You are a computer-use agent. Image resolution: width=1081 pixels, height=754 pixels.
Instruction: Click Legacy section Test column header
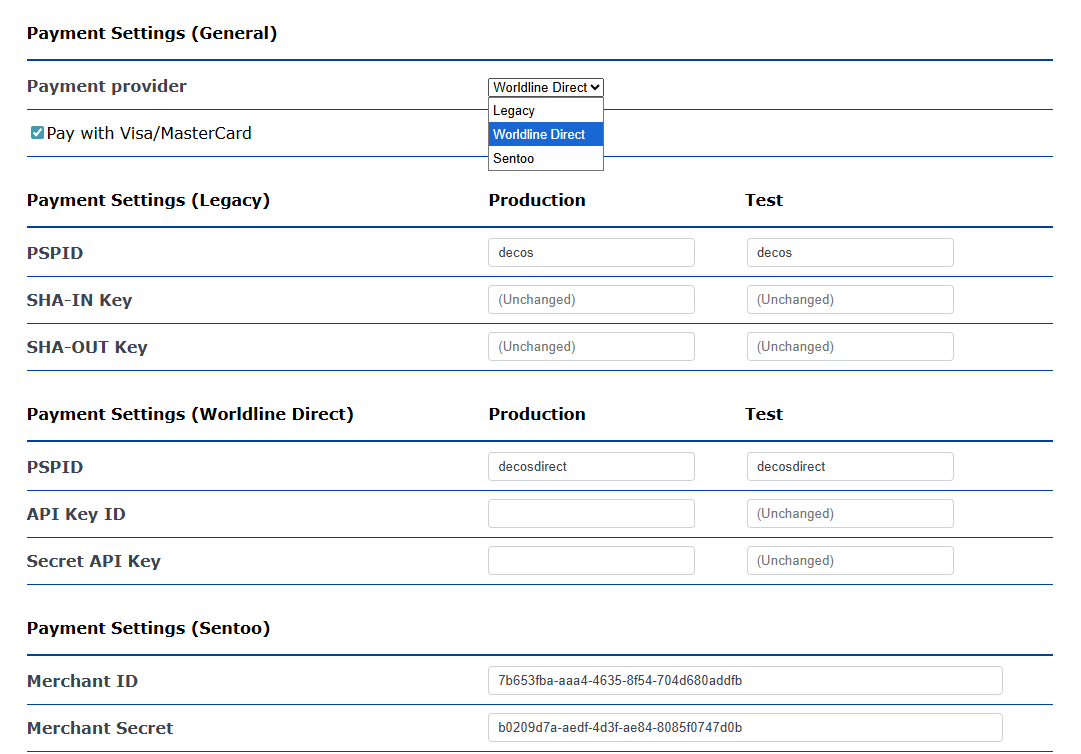click(764, 200)
